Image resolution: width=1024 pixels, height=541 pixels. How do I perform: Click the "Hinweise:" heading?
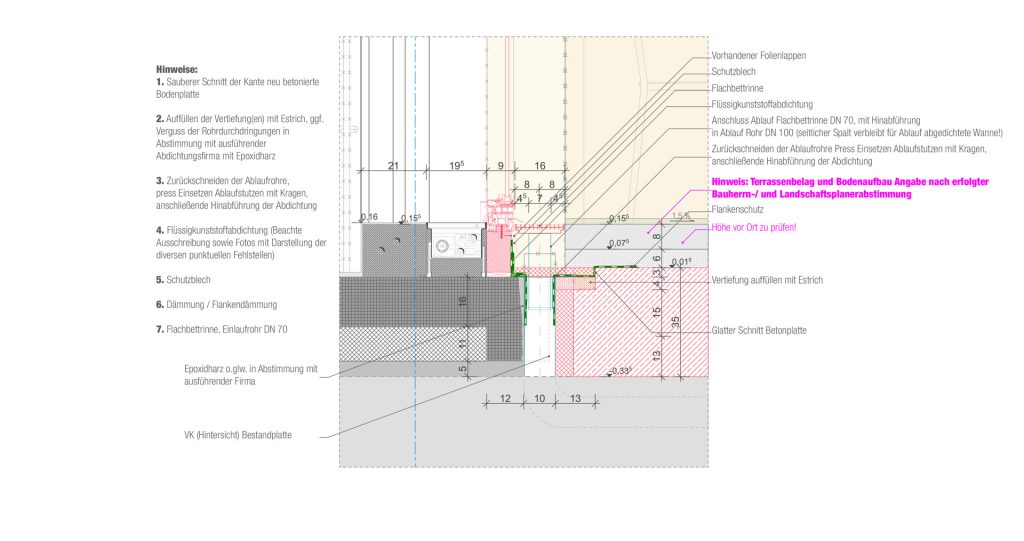point(177,69)
